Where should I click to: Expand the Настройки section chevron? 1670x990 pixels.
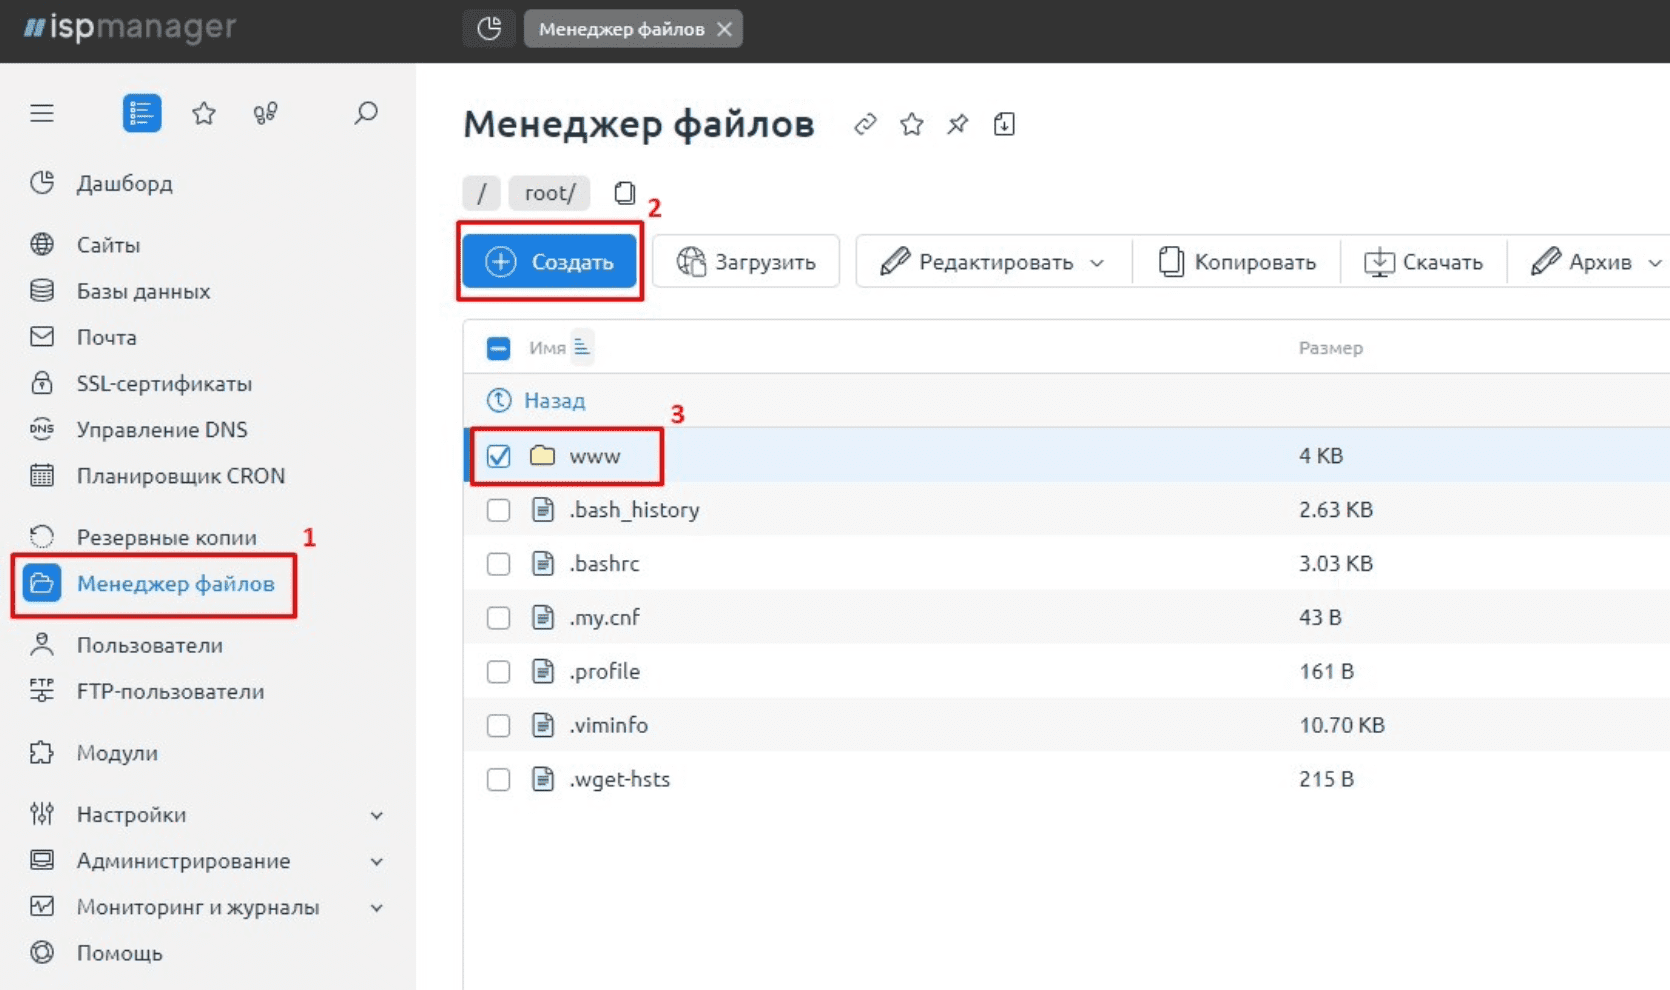pyautogui.click(x=377, y=815)
